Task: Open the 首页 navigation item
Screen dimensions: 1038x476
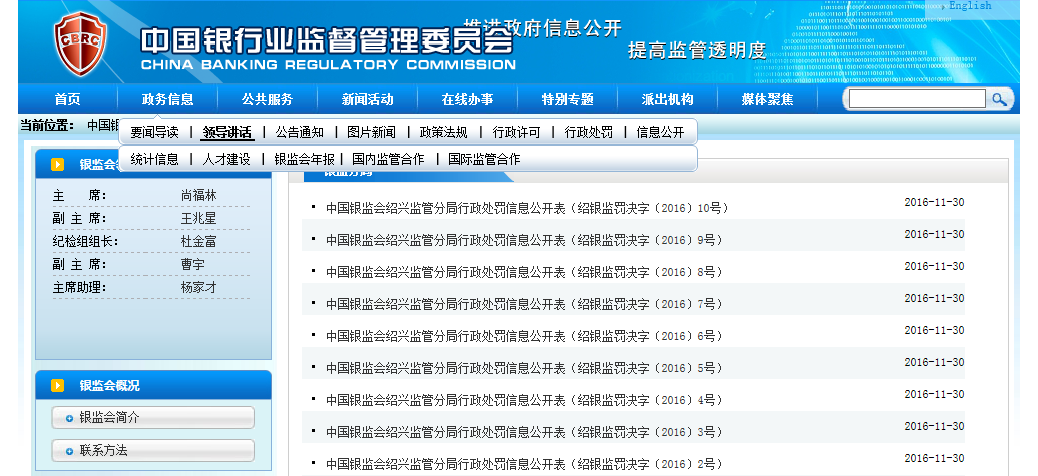Action: 67,99
